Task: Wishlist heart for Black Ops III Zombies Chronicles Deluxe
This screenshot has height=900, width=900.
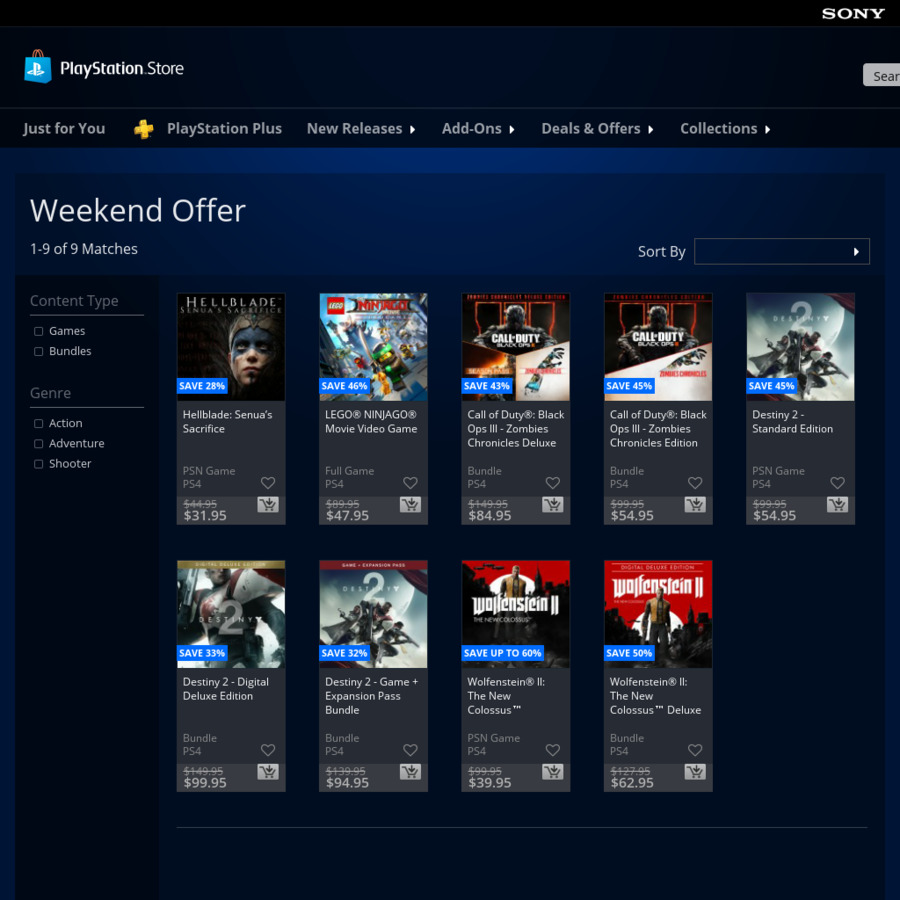Action: pos(553,483)
